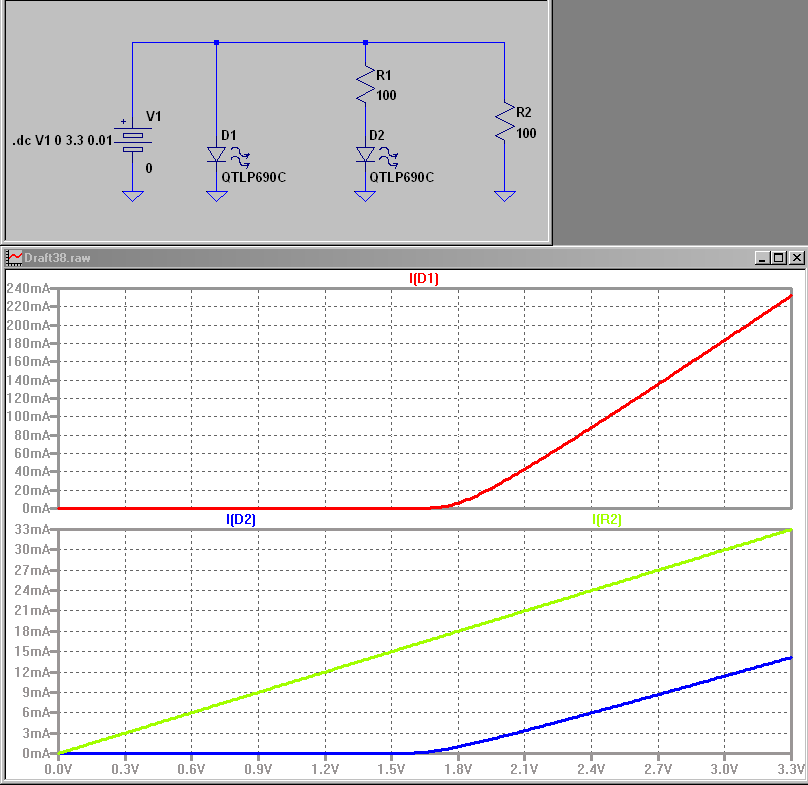Image resolution: width=808 pixels, height=785 pixels.
Task: Click the wire junction dot above R1
Action: (365, 42)
